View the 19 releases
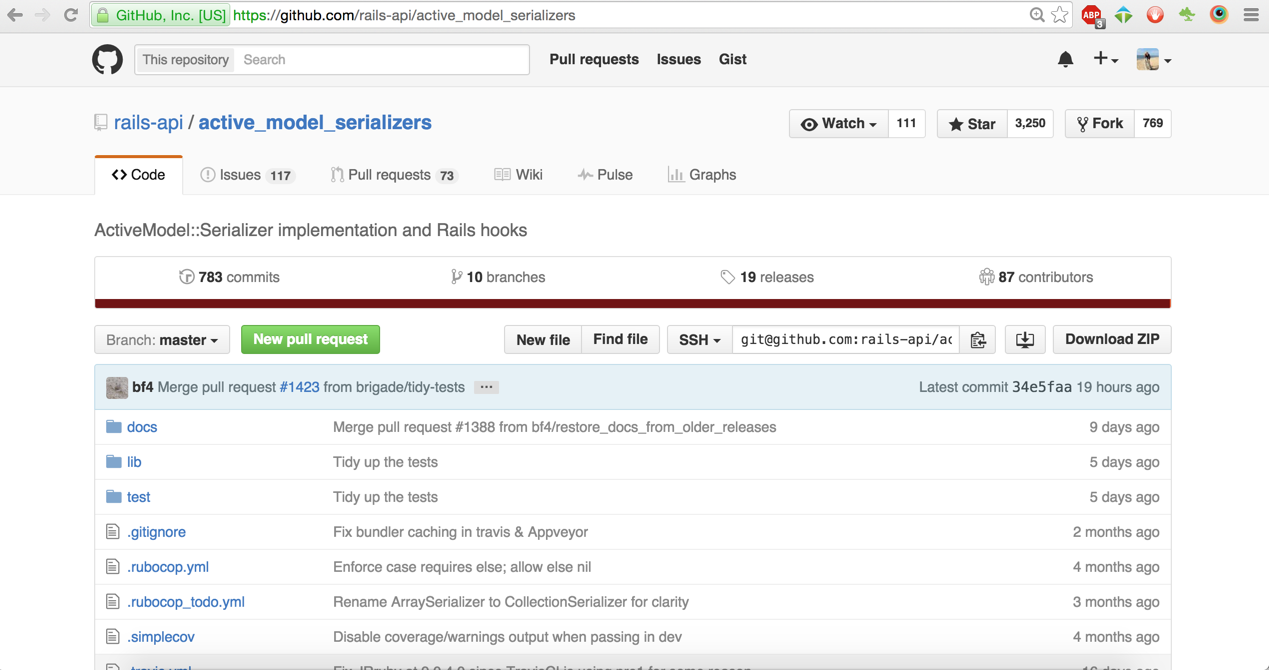 click(x=767, y=278)
